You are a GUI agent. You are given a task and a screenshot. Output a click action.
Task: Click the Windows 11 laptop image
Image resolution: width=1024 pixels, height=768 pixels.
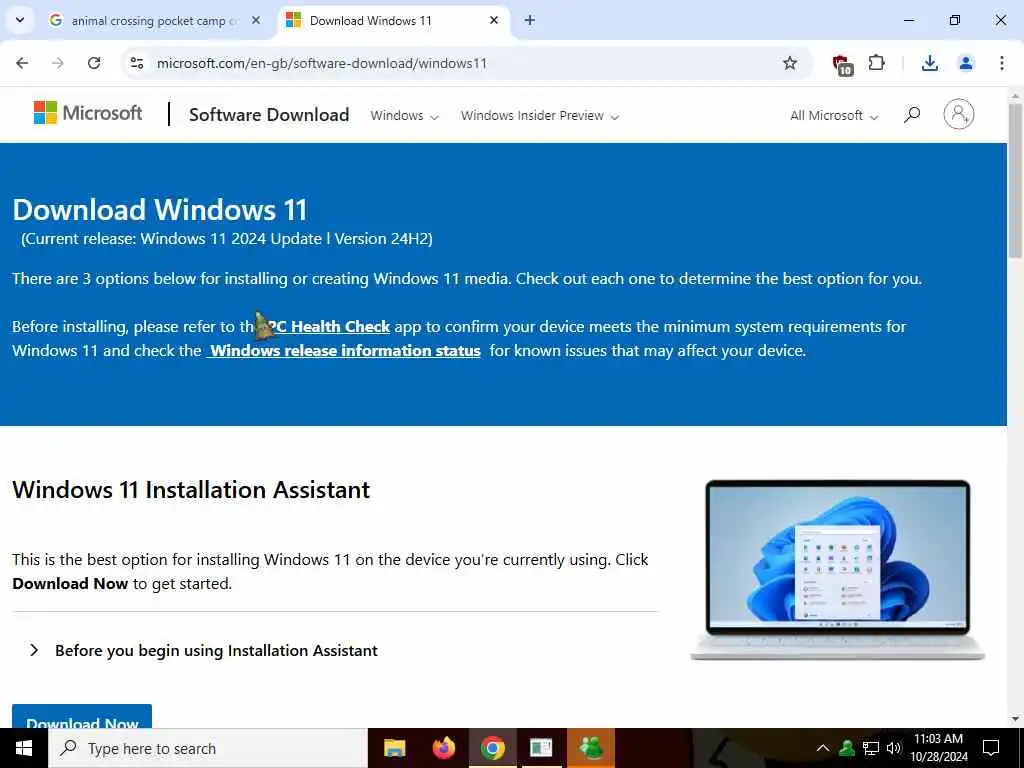pyautogui.click(x=838, y=569)
